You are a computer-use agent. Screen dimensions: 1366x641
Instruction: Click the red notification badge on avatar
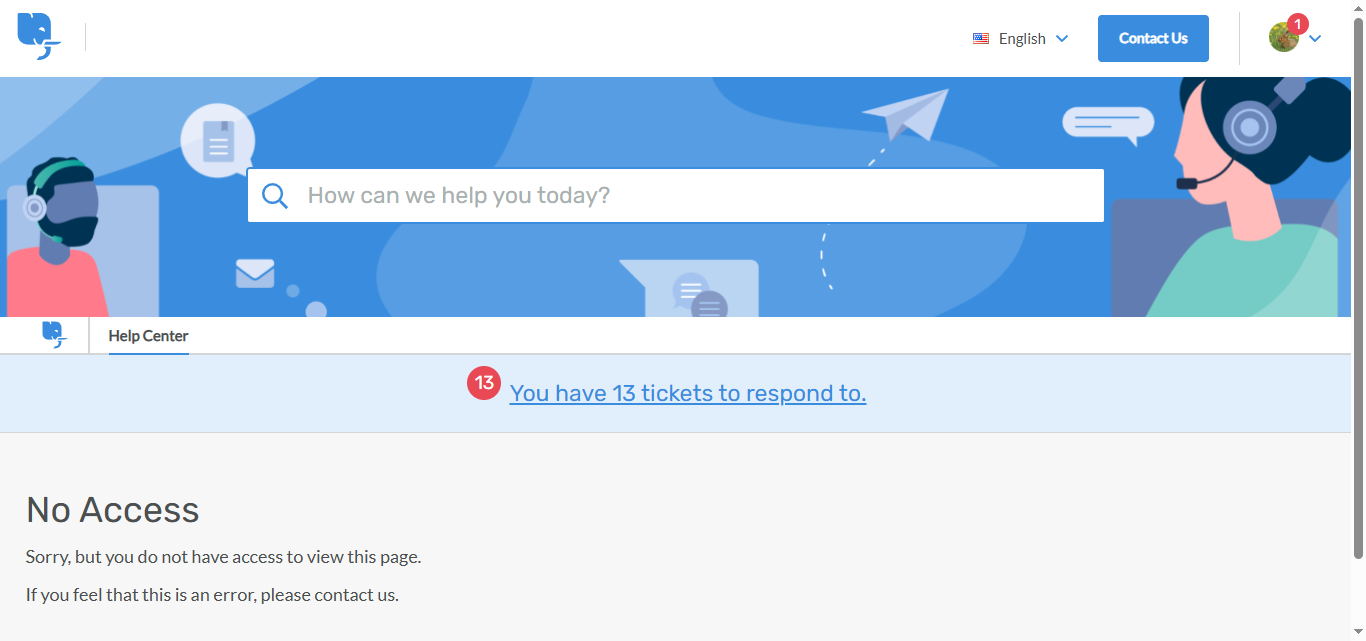coord(1298,24)
